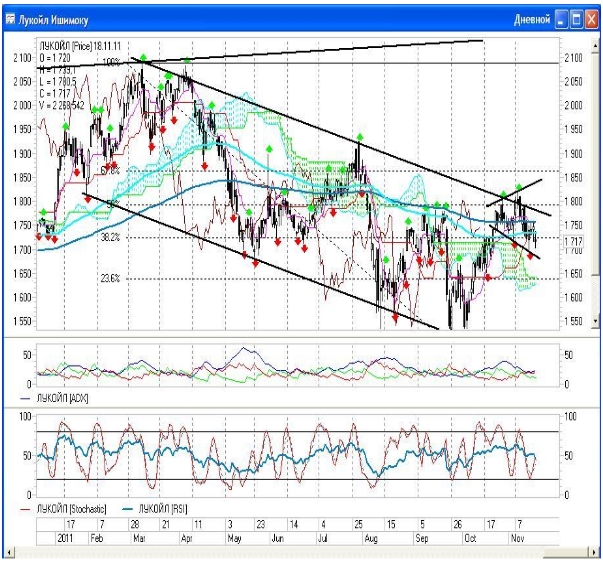
Task: Maximize the Лукойл Ишимоку chart window
Action: click(x=576, y=20)
